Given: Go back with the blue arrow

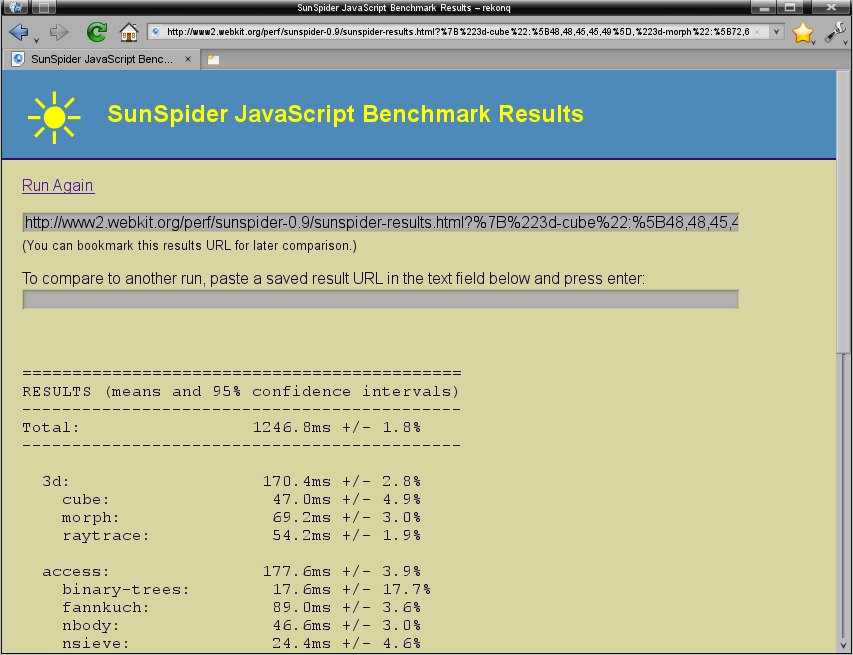Looking at the screenshot, I should tap(19, 32).
